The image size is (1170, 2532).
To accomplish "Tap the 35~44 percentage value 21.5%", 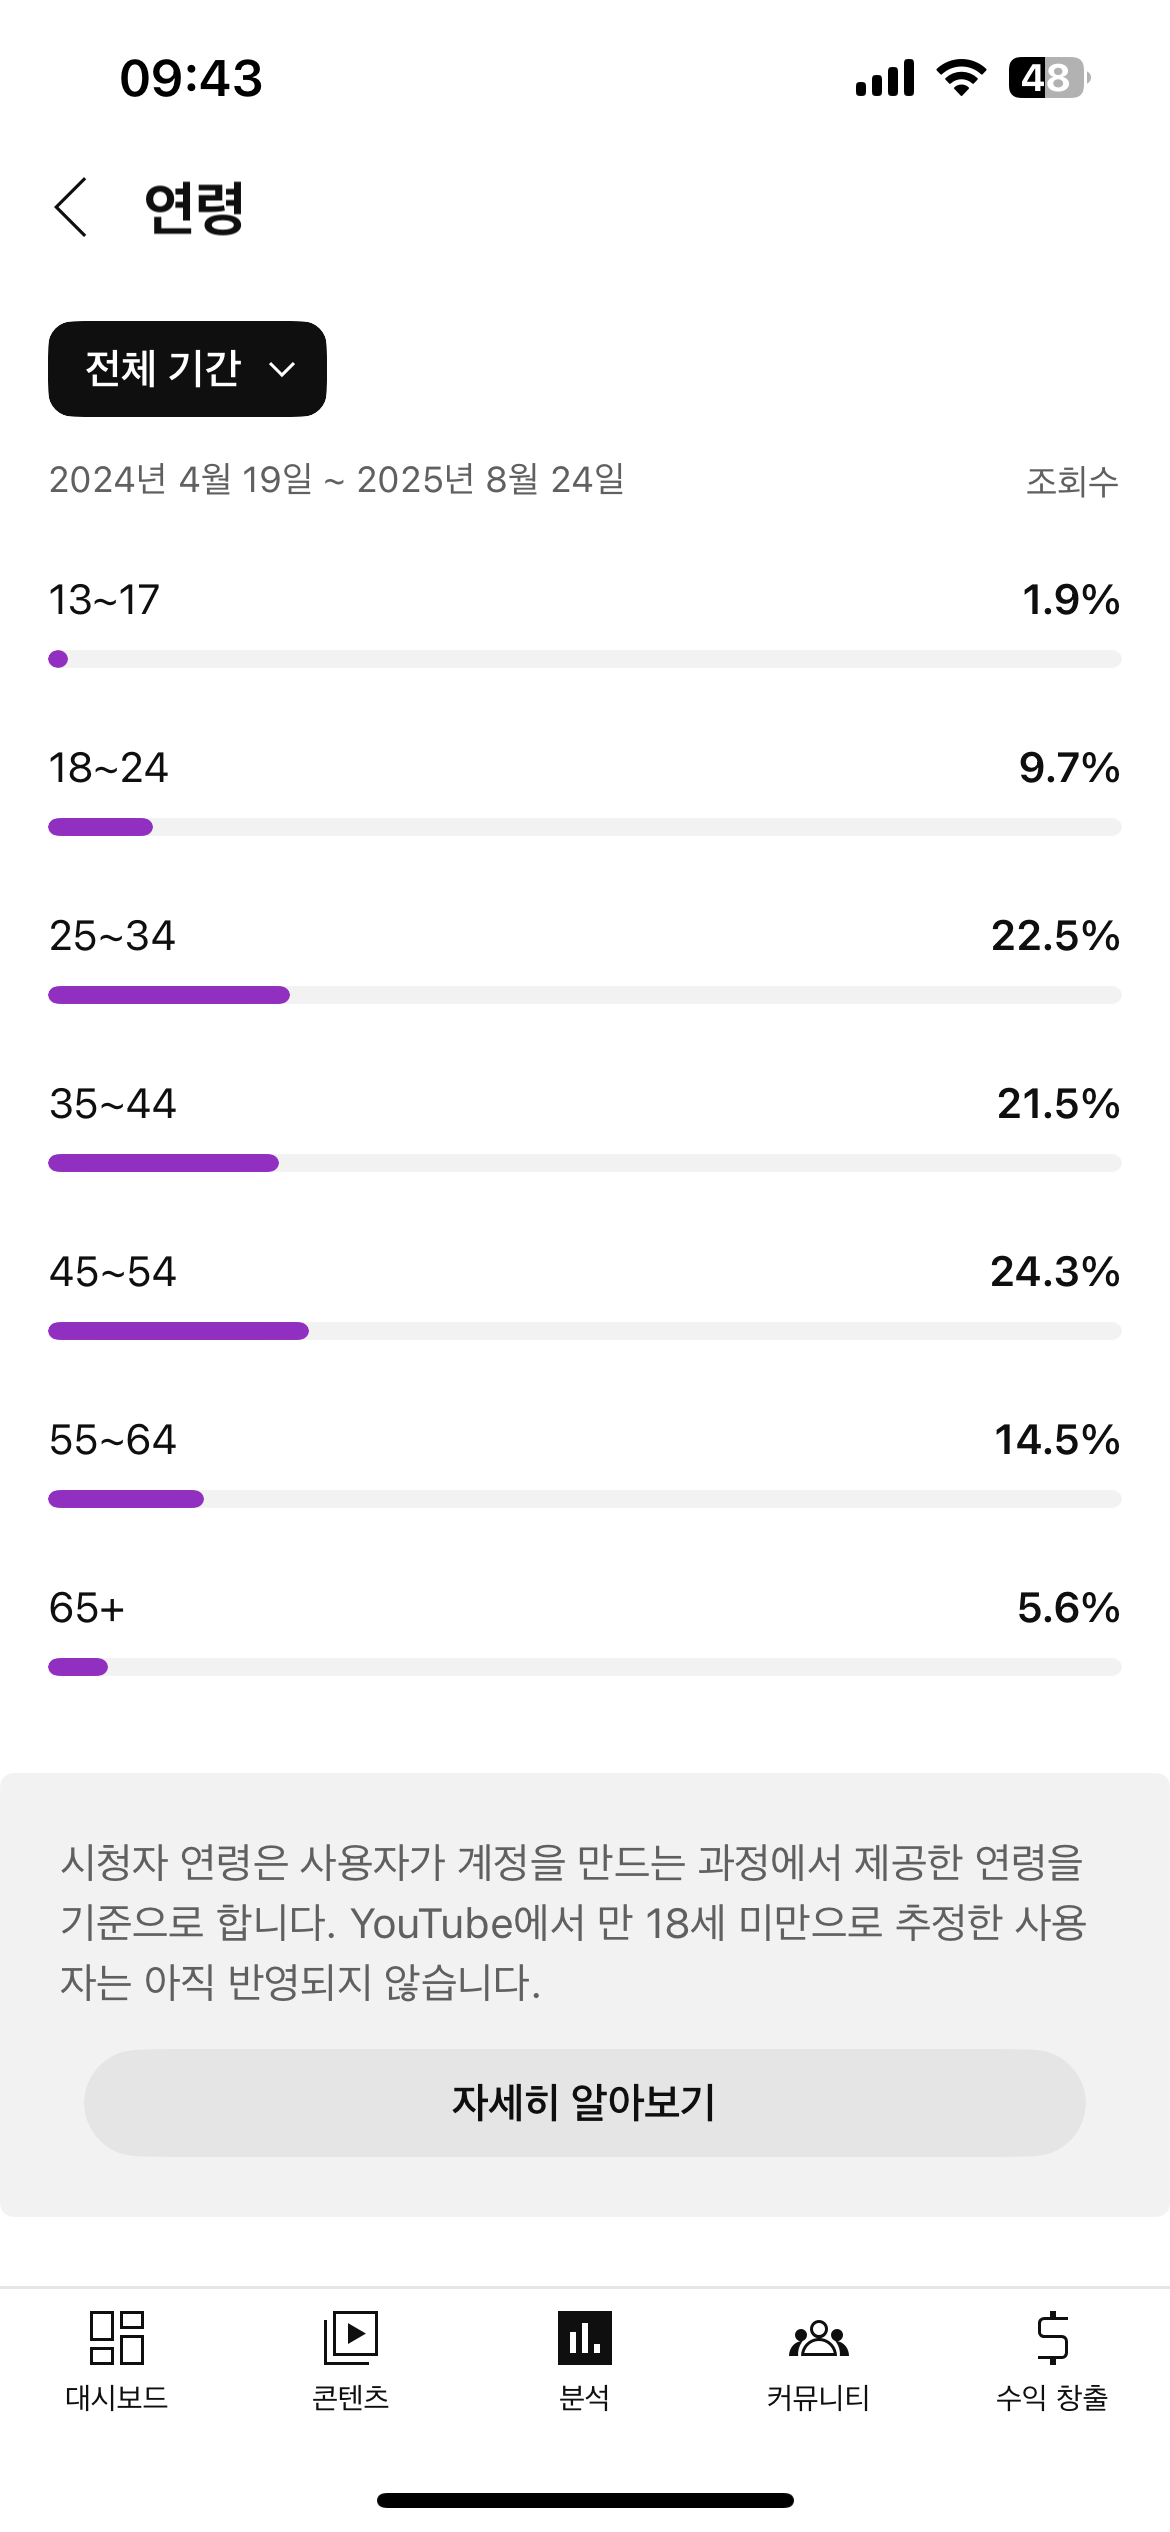I will tap(1057, 1104).
